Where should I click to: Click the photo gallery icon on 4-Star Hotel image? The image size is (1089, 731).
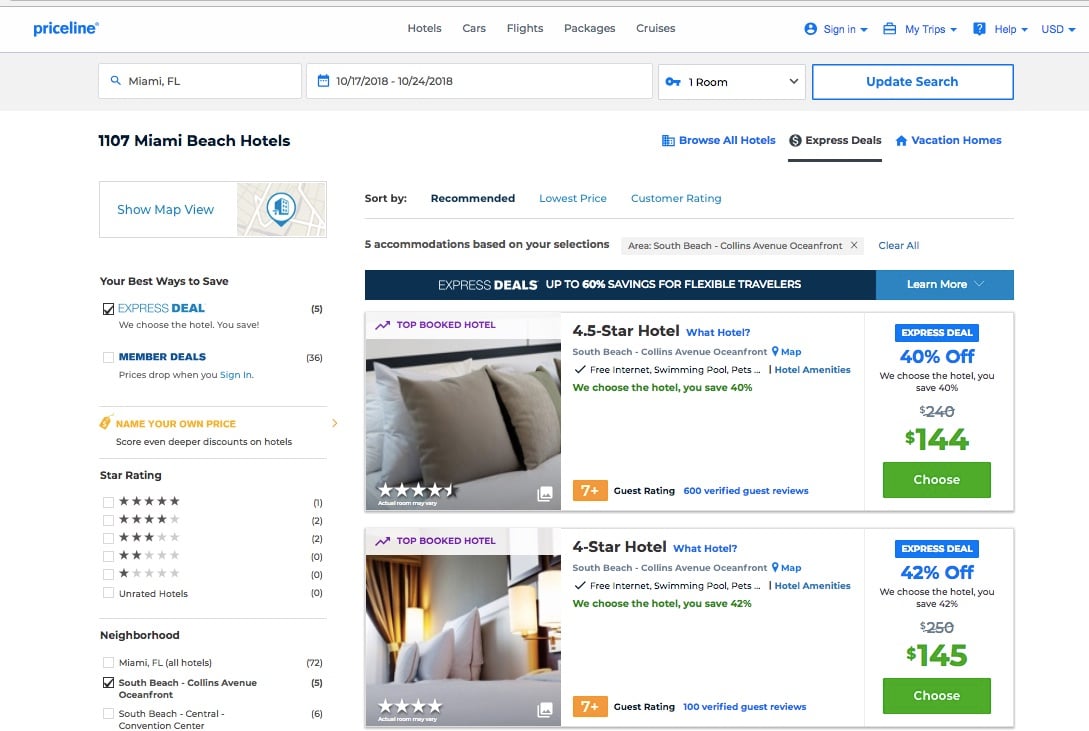click(x=544, y=710)
